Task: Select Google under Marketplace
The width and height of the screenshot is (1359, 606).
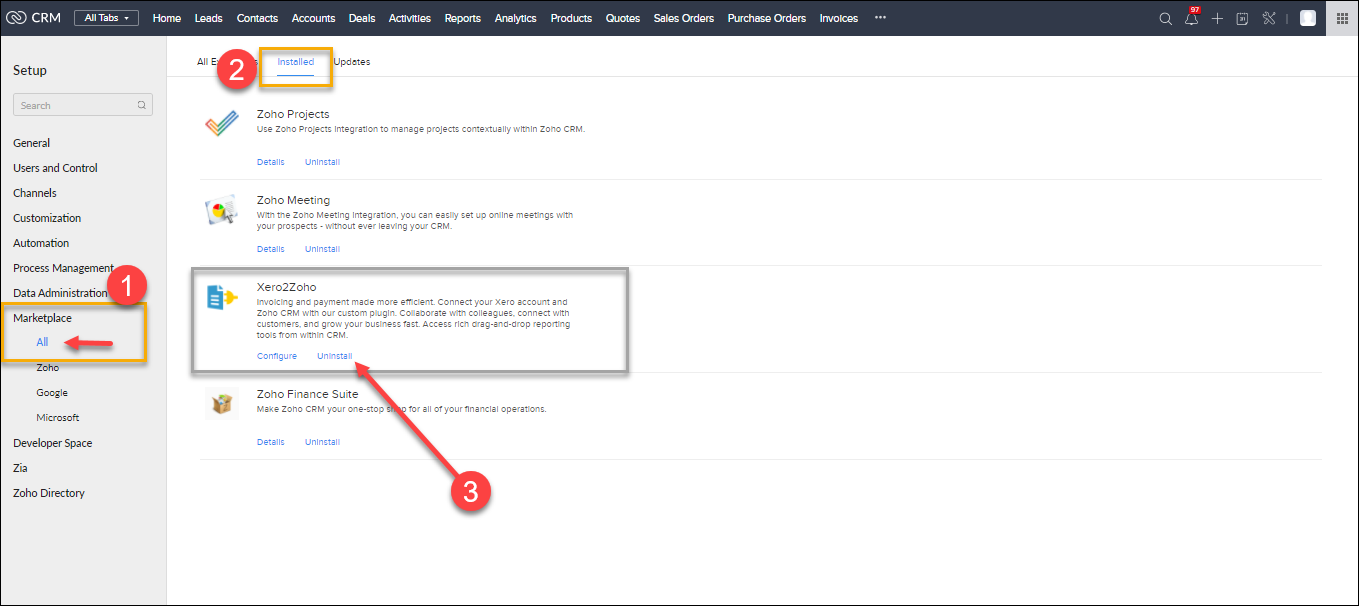Action: point(52,393)
